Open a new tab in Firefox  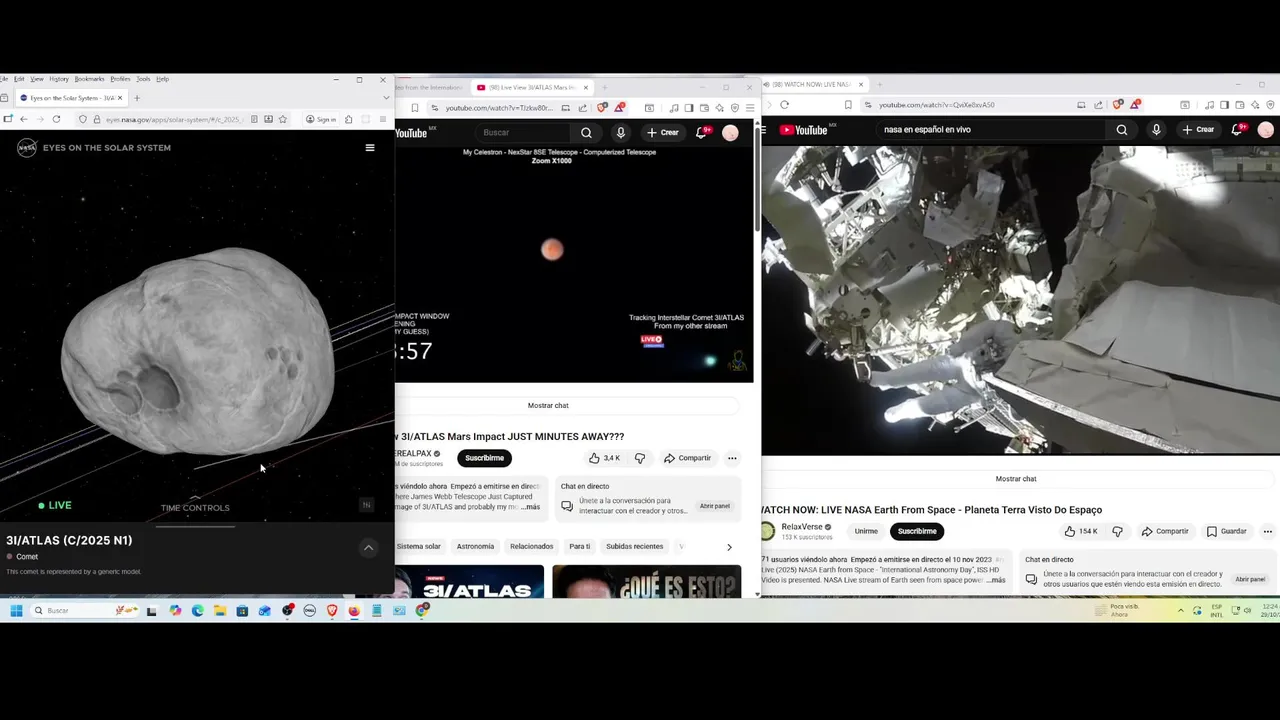tap(137, 98)
